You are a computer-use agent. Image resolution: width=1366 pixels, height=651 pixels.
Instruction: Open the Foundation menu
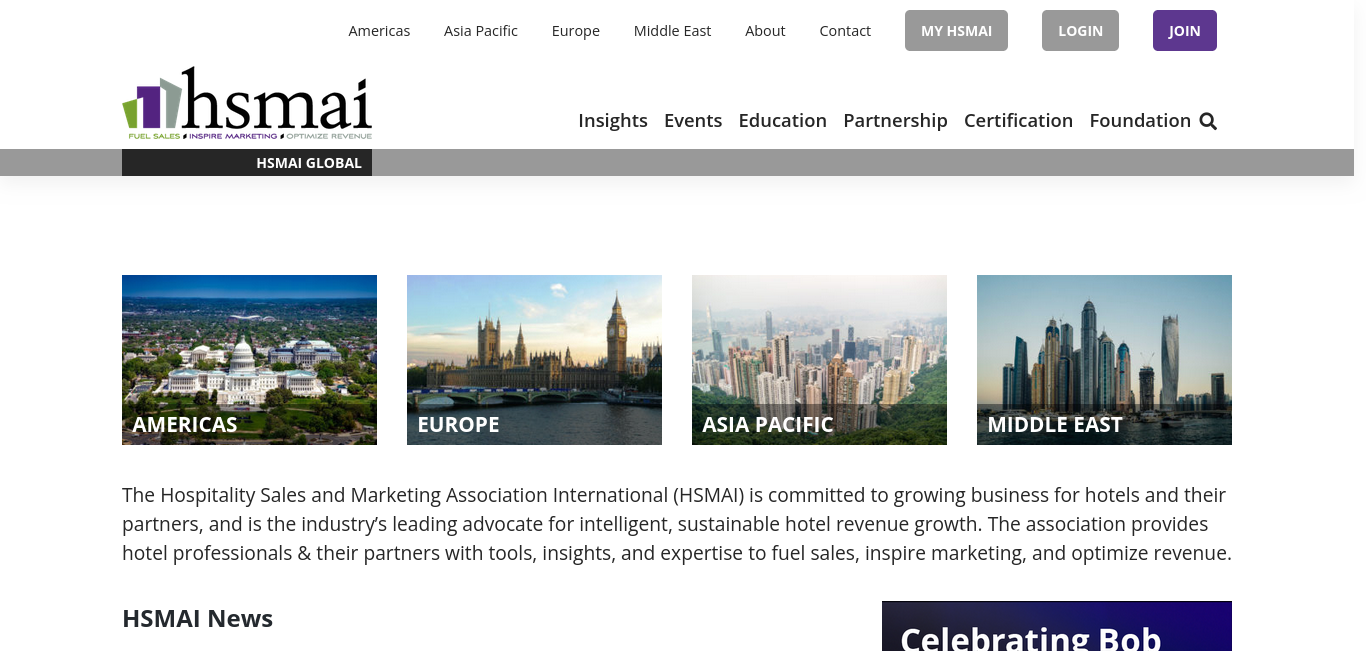(1140, 121)
